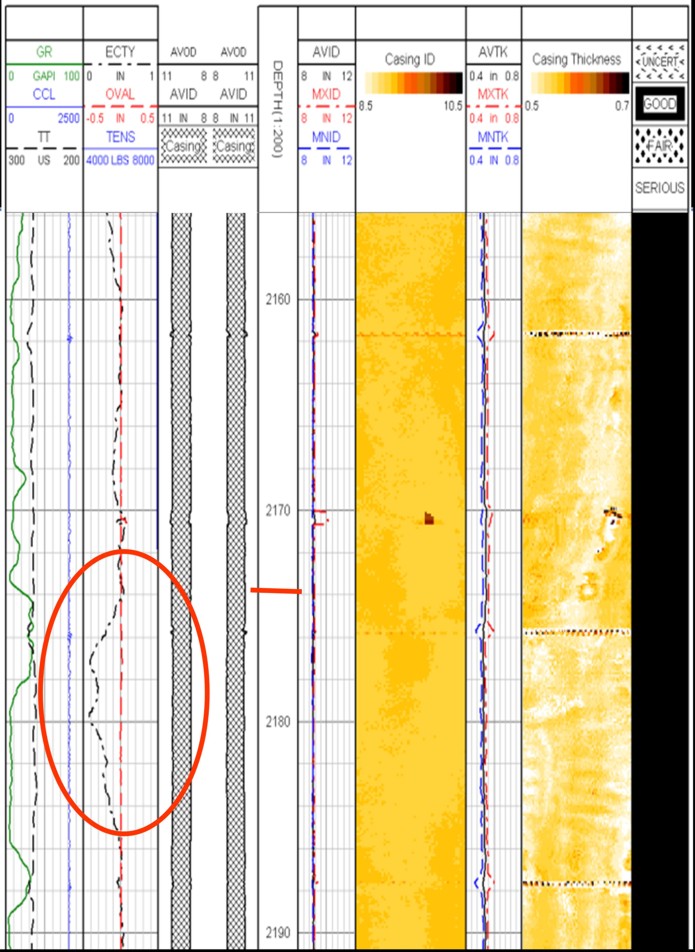Click the short red marker line near the depth track

pyautogui.click(x=275, y=591)
